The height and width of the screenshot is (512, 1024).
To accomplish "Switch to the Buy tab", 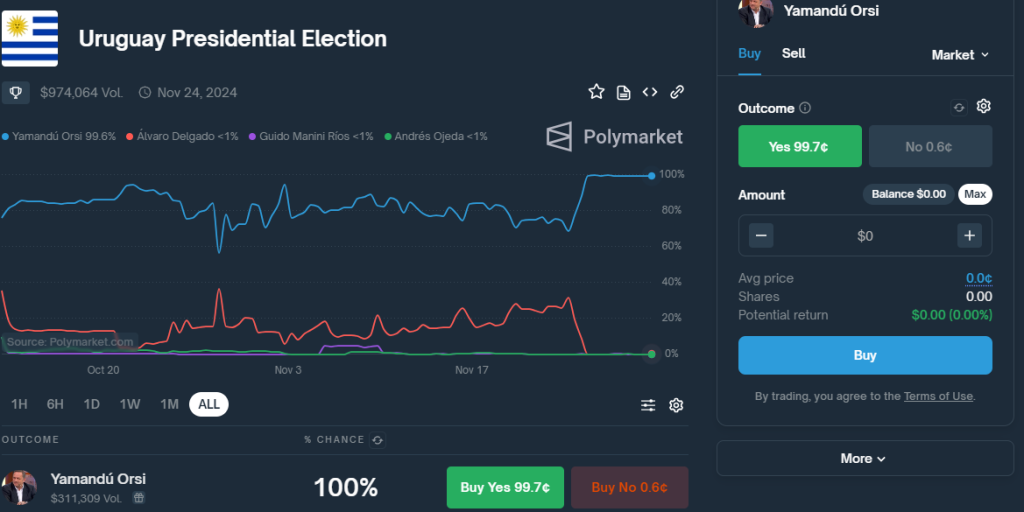I will coord(749,53).
